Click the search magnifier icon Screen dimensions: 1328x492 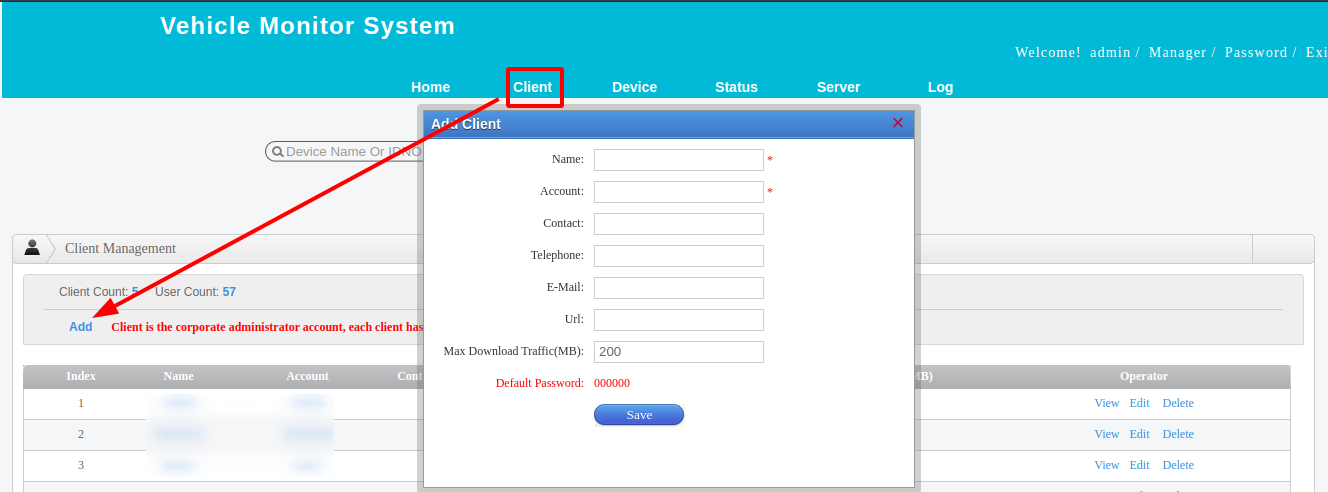pyautogui.click(x=277, y=152)
